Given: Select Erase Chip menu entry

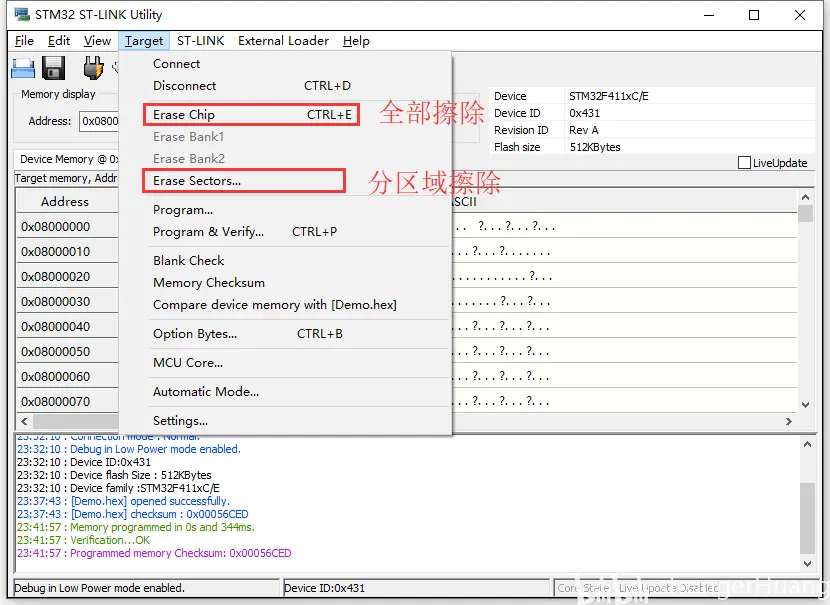Looking at the screenshot, I should click(x=251, y=114).
